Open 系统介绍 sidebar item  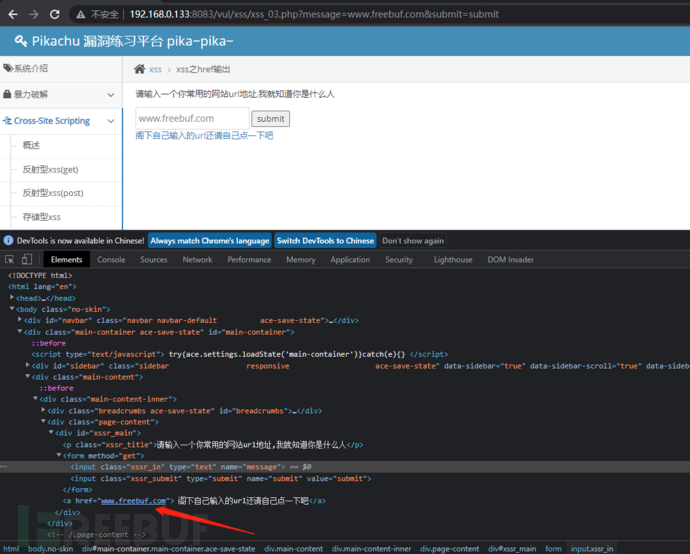(x=61, y=68)
